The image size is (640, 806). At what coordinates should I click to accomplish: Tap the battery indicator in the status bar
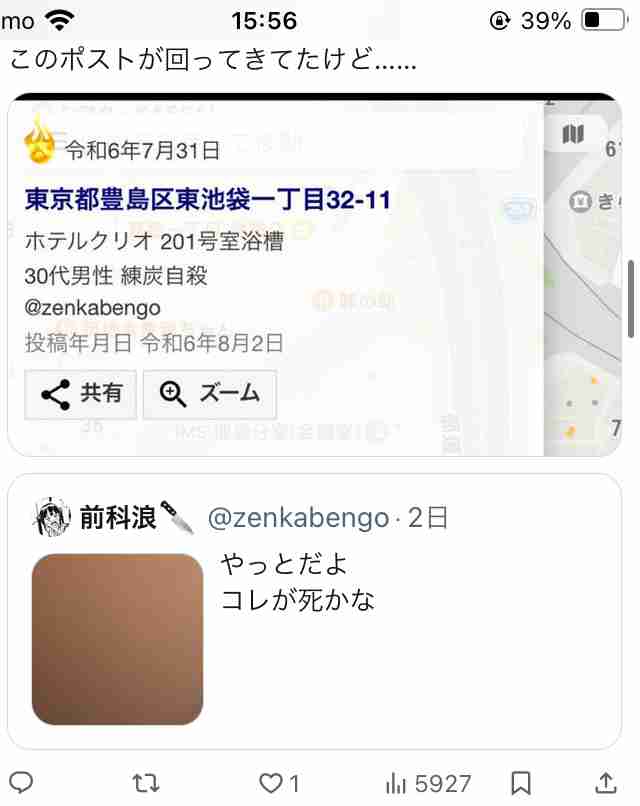[605, 21]
